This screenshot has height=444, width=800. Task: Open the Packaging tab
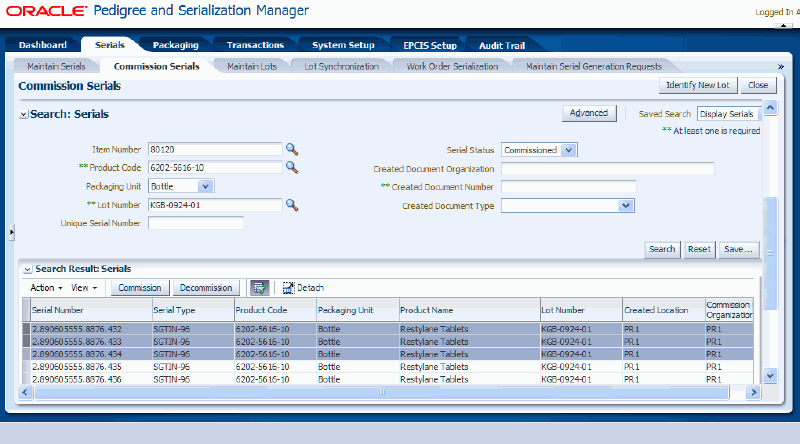[x=176, y=45]
